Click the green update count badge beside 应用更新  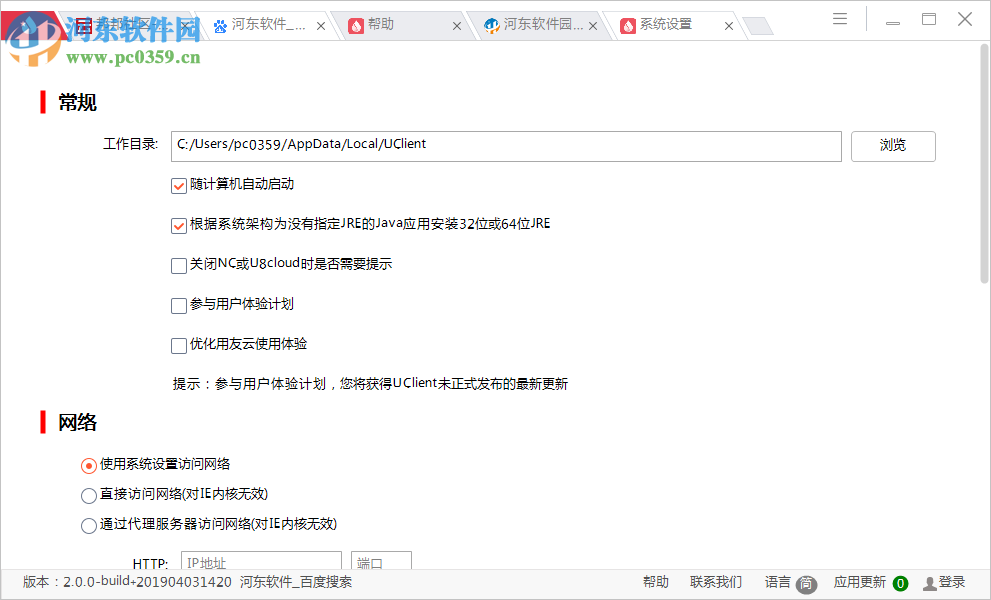899,582
